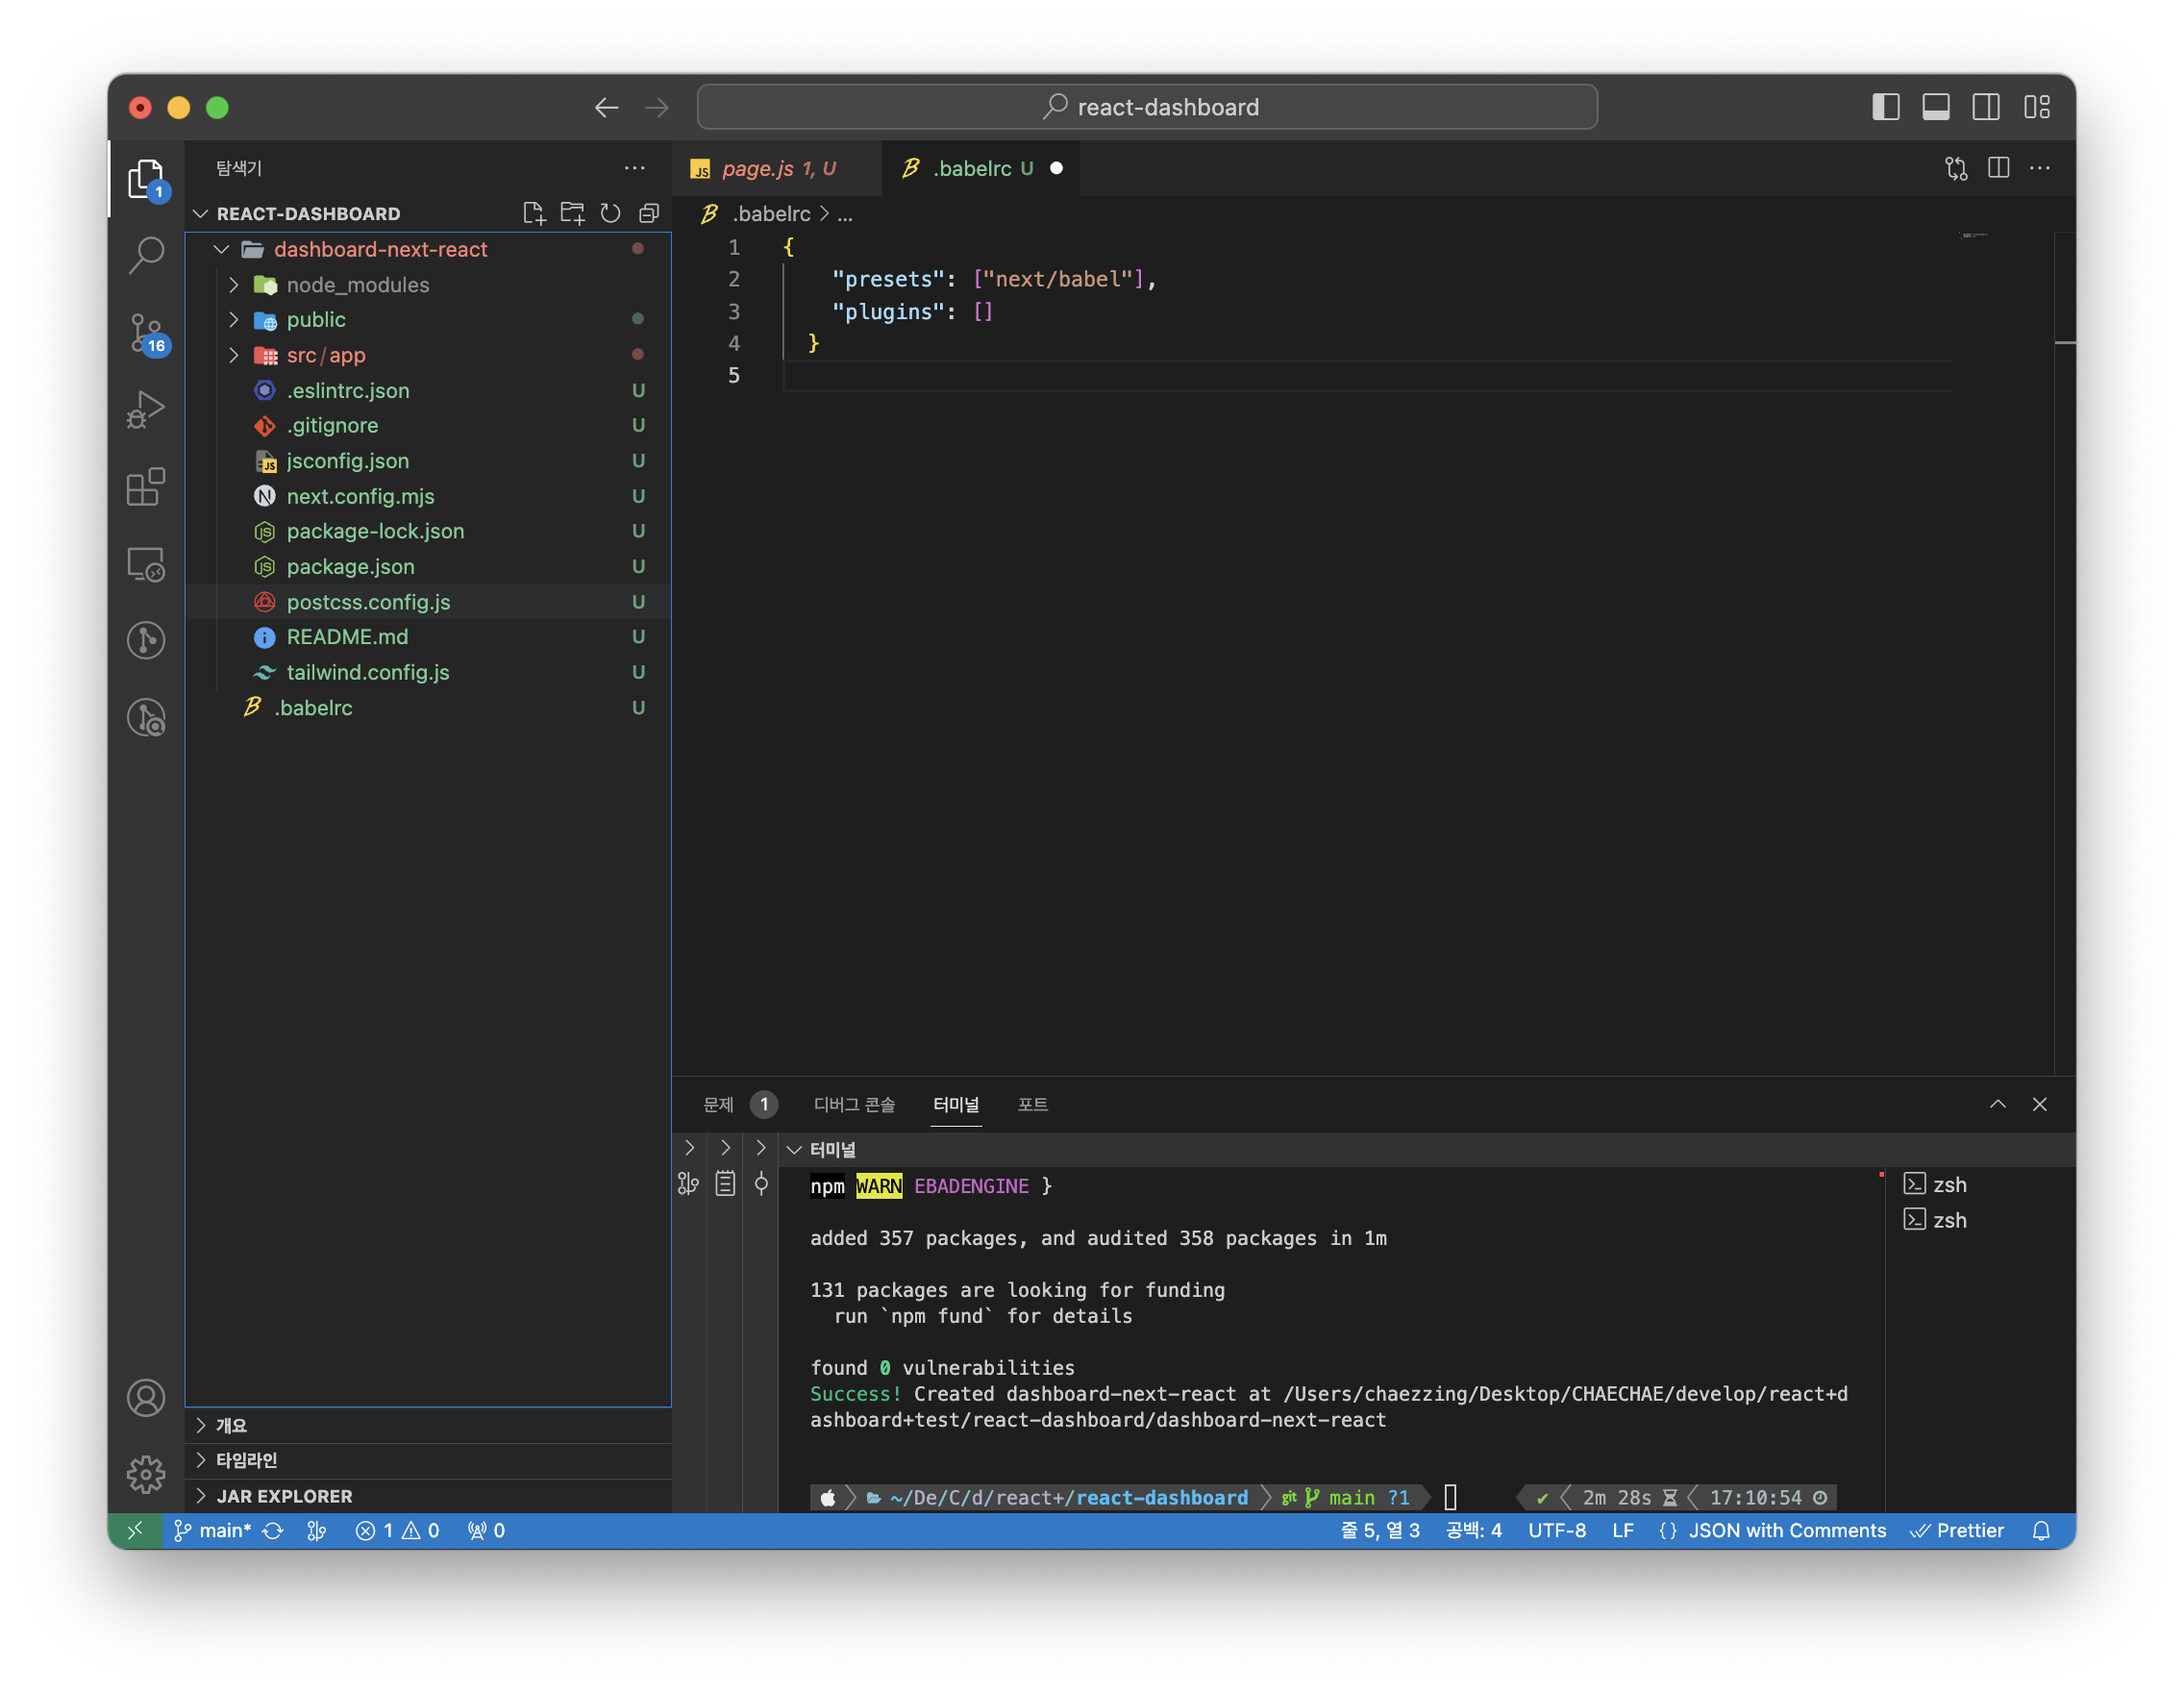Collapse all folders in explorer
This screenshot has width=2184, height=1692.
(x=649, y=213)
